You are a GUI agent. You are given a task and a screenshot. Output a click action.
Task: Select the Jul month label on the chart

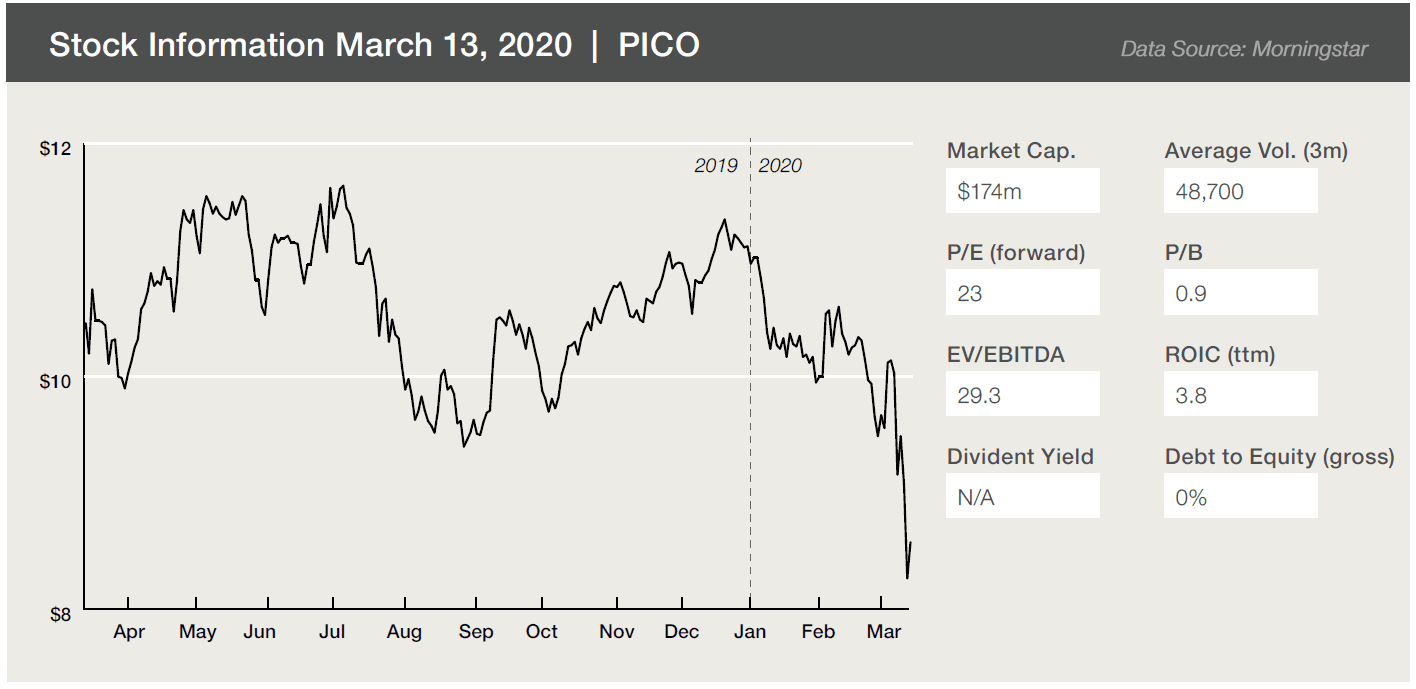(332, 632)
